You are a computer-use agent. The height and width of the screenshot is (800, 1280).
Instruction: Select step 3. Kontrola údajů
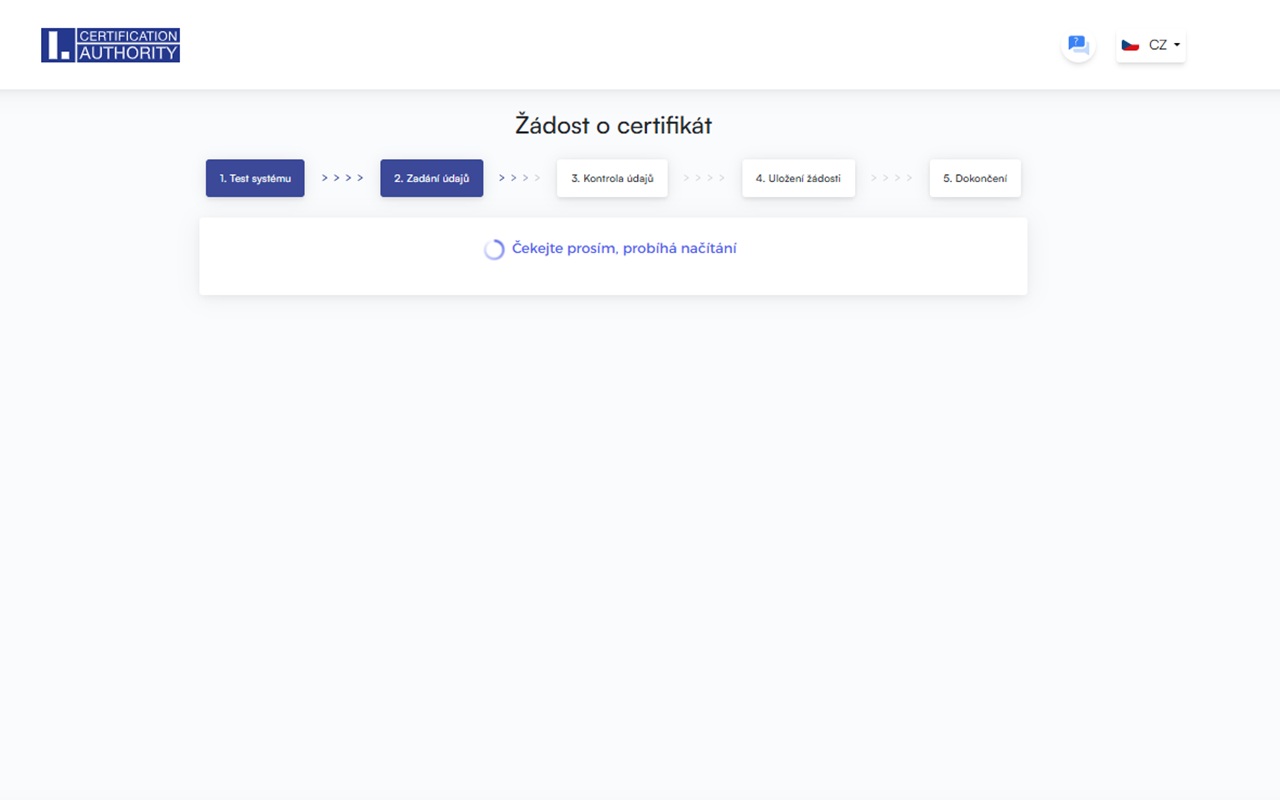612,178
